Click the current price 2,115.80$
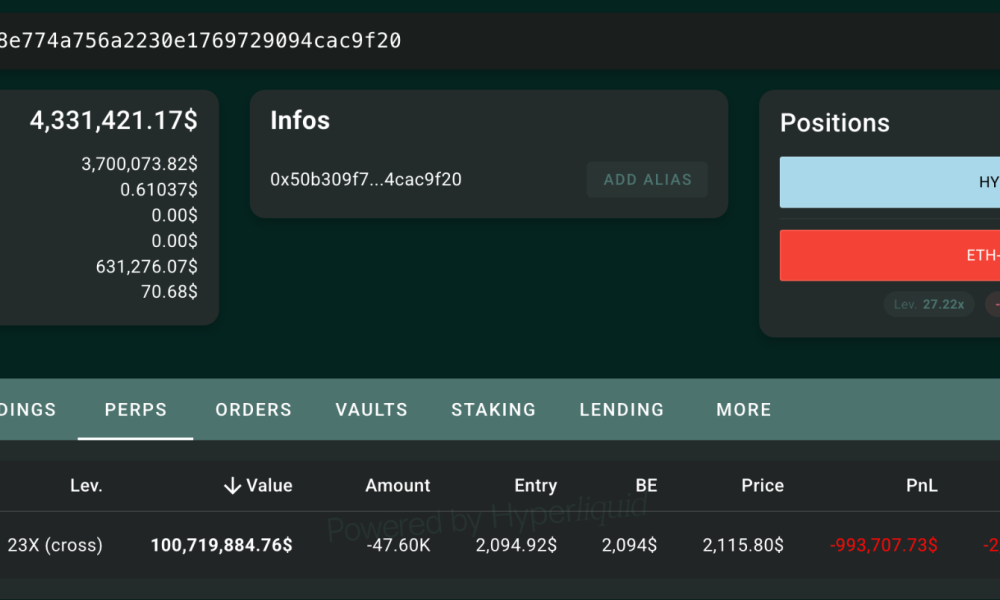 (743, 545)
